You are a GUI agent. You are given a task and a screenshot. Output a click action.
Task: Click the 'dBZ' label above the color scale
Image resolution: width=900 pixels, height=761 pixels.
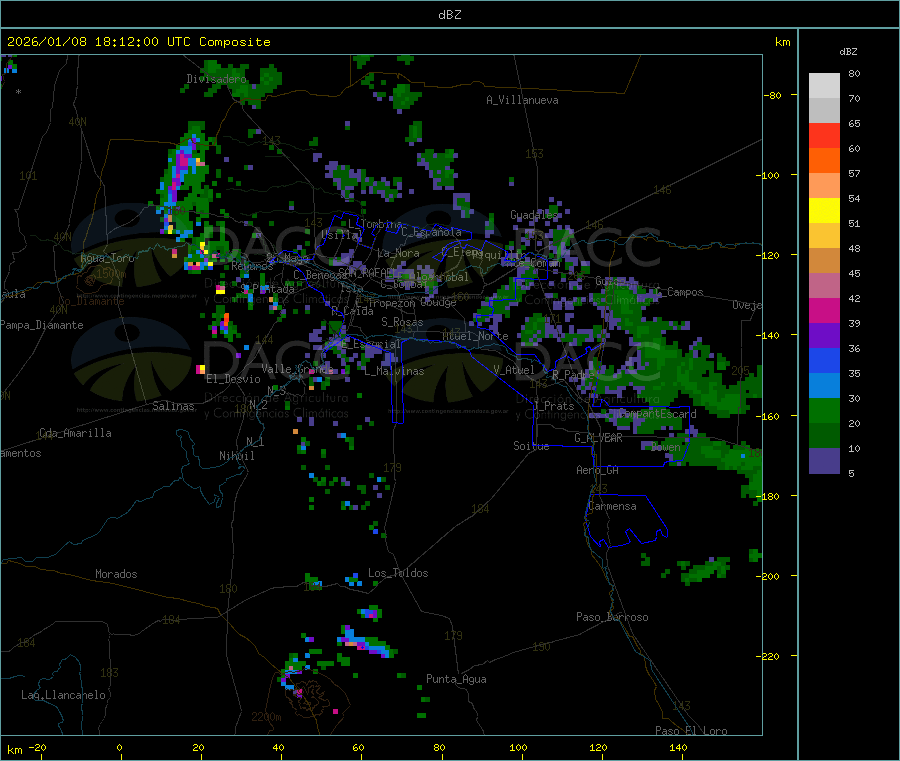(848, 52)
